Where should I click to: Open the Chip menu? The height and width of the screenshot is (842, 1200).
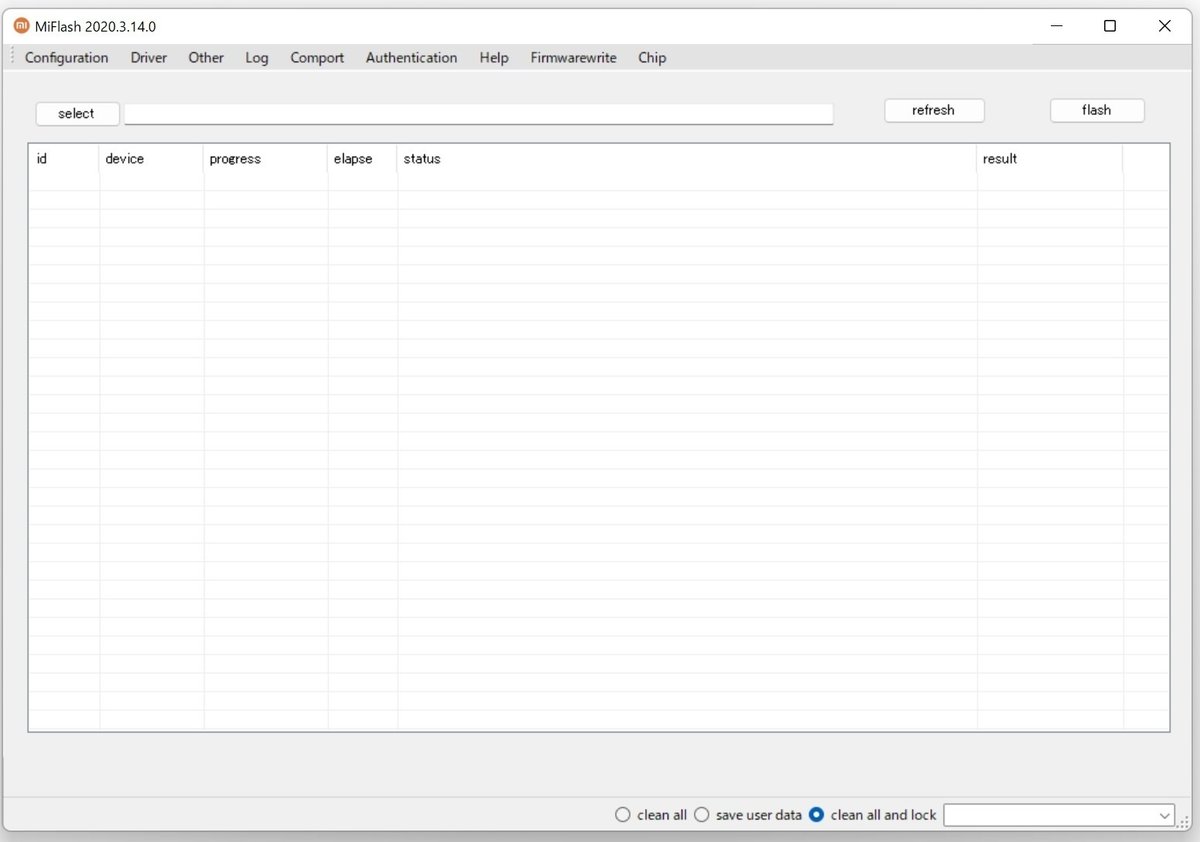[x=652, y=58]
